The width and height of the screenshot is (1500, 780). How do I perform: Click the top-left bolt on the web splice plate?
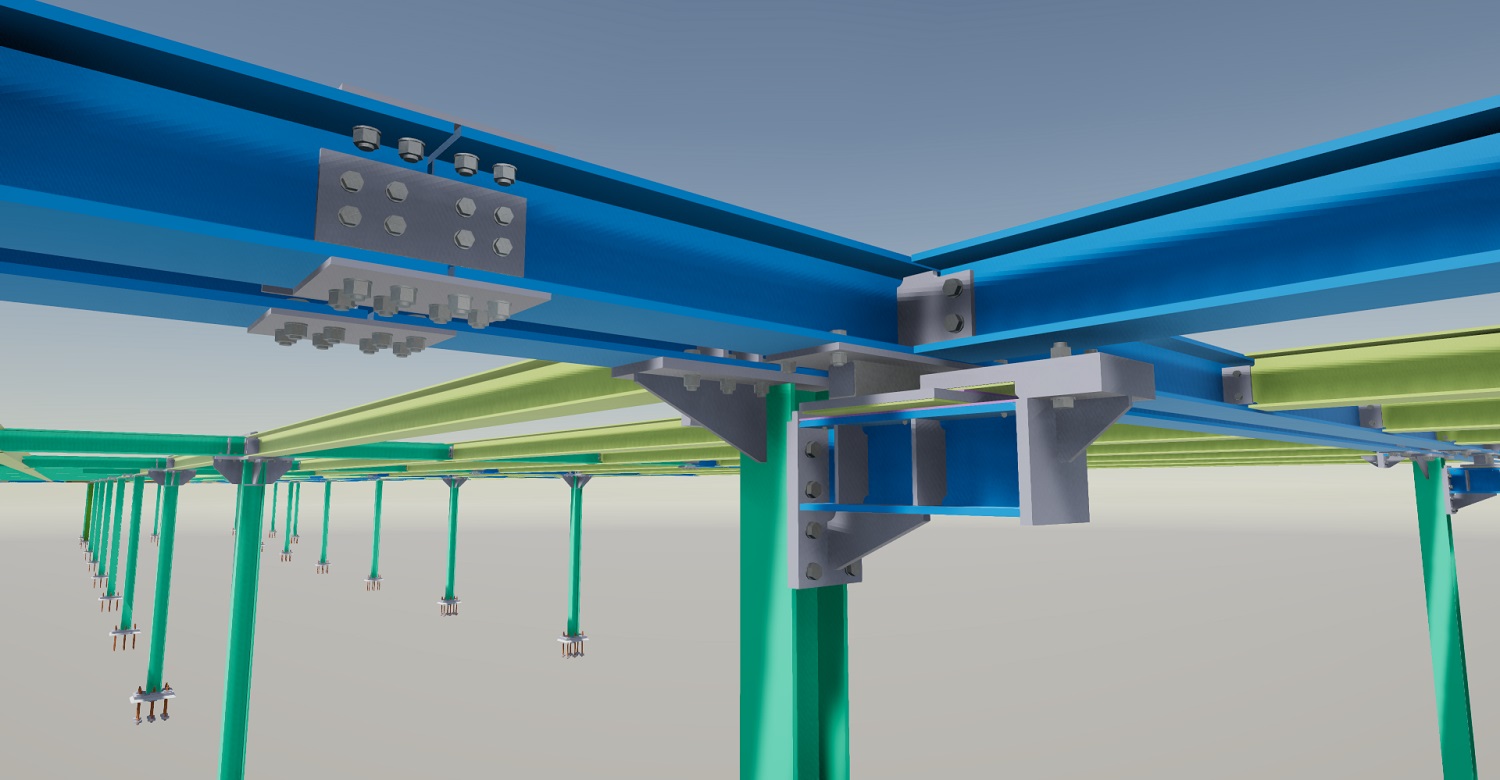click(350, 181)
